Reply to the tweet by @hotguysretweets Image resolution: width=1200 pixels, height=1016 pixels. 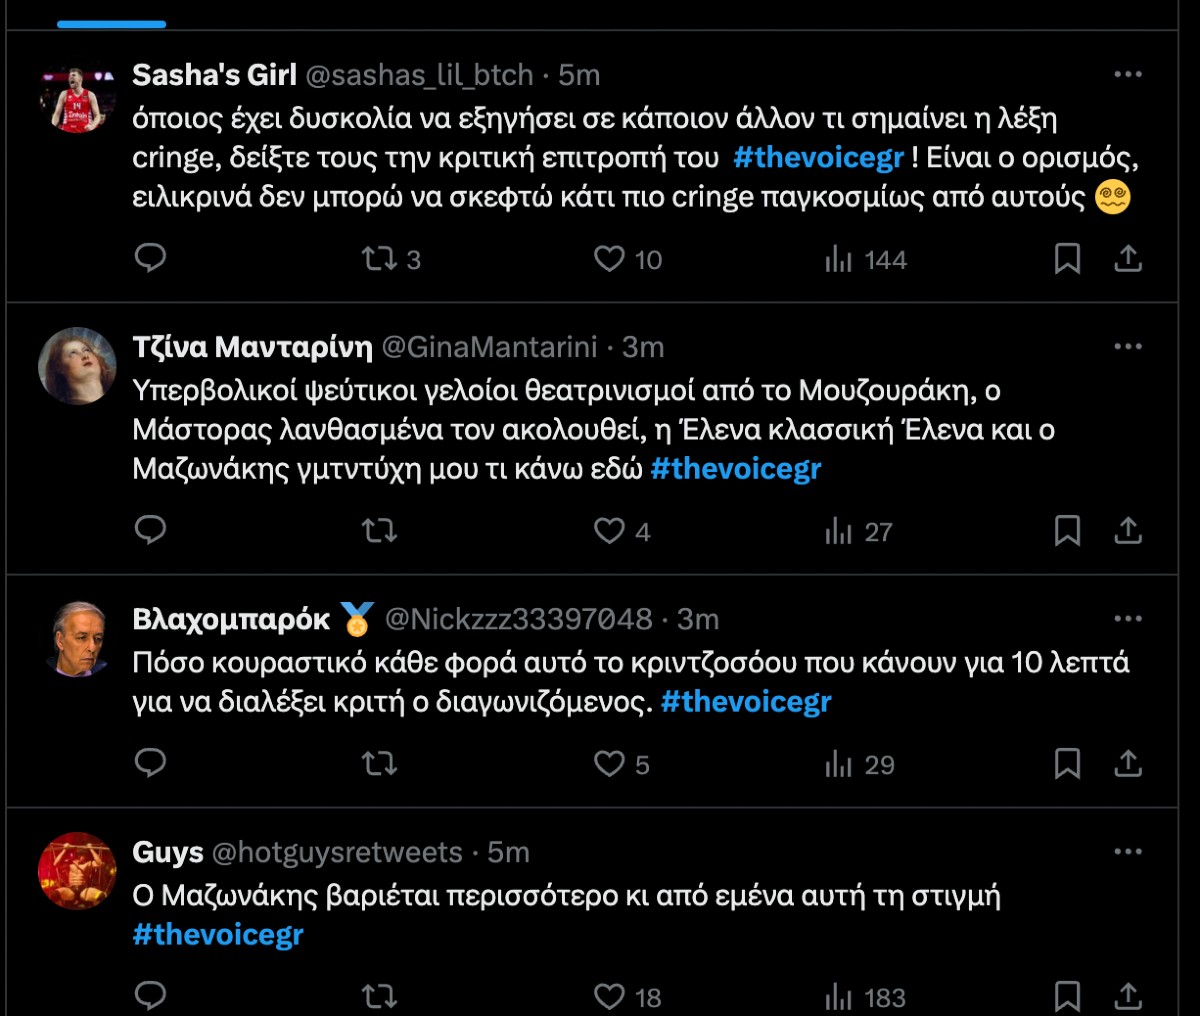[150, 996]
